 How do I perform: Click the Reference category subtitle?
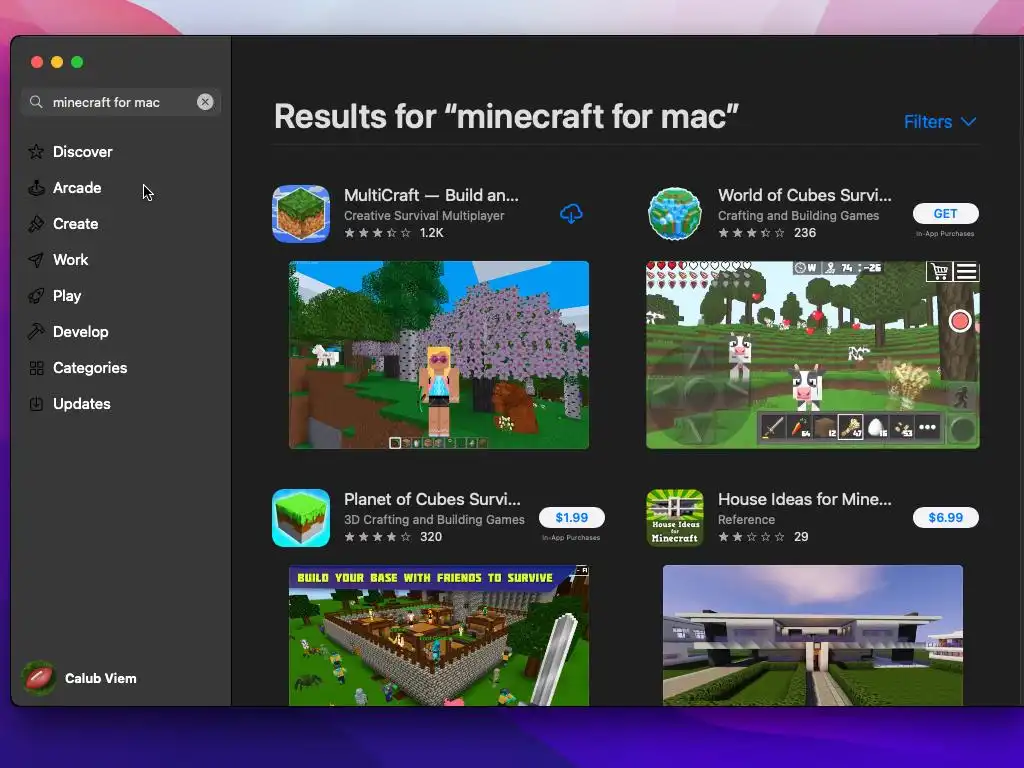pyautogui.click(x=746, y=520)
